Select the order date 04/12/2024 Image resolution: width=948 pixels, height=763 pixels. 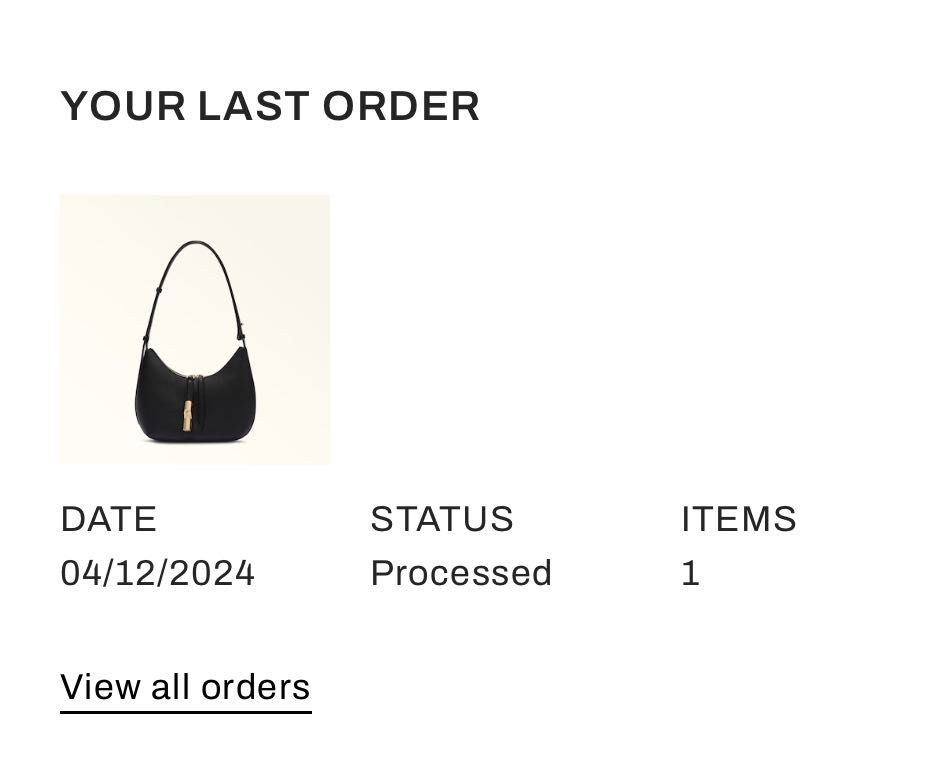tap(158, 573)
